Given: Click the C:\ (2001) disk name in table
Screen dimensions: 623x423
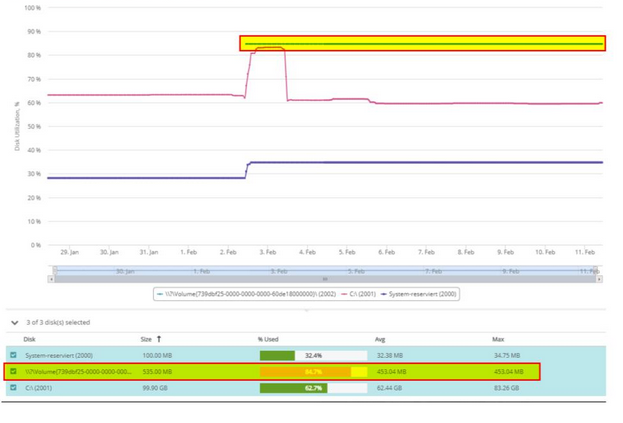Looking at the screenshot, I should (x=39, y=388).
